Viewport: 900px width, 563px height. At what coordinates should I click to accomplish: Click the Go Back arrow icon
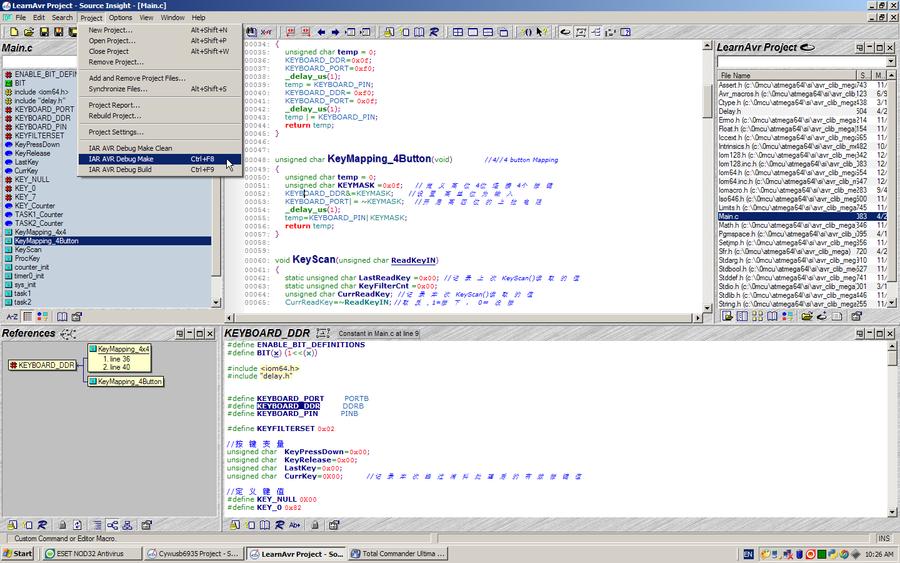click(320, 32)
